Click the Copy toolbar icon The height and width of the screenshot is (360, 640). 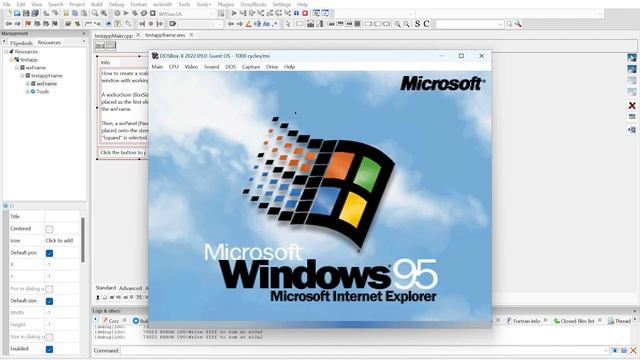click(75, 13)
